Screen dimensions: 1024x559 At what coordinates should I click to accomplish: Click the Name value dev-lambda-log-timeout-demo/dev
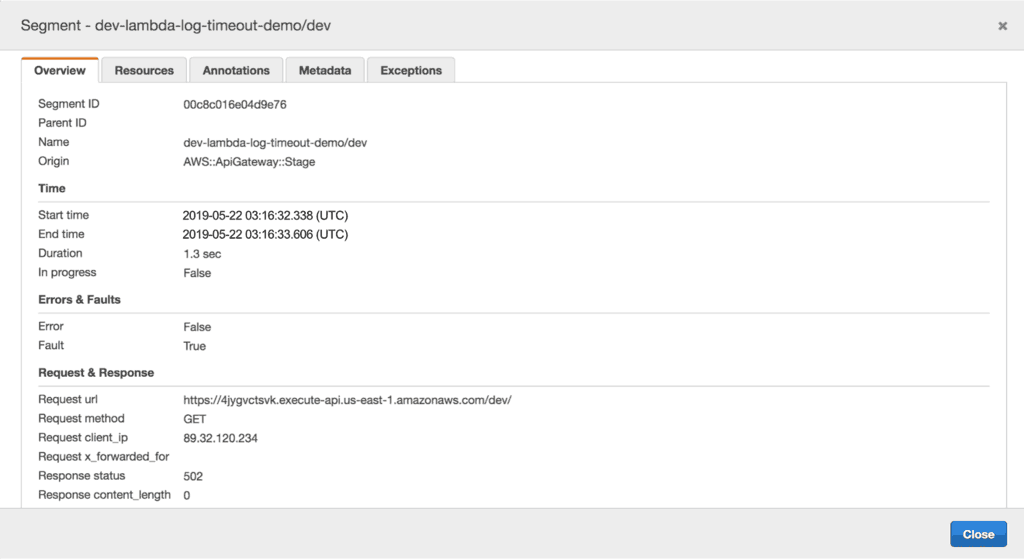[x=275, y=143]
